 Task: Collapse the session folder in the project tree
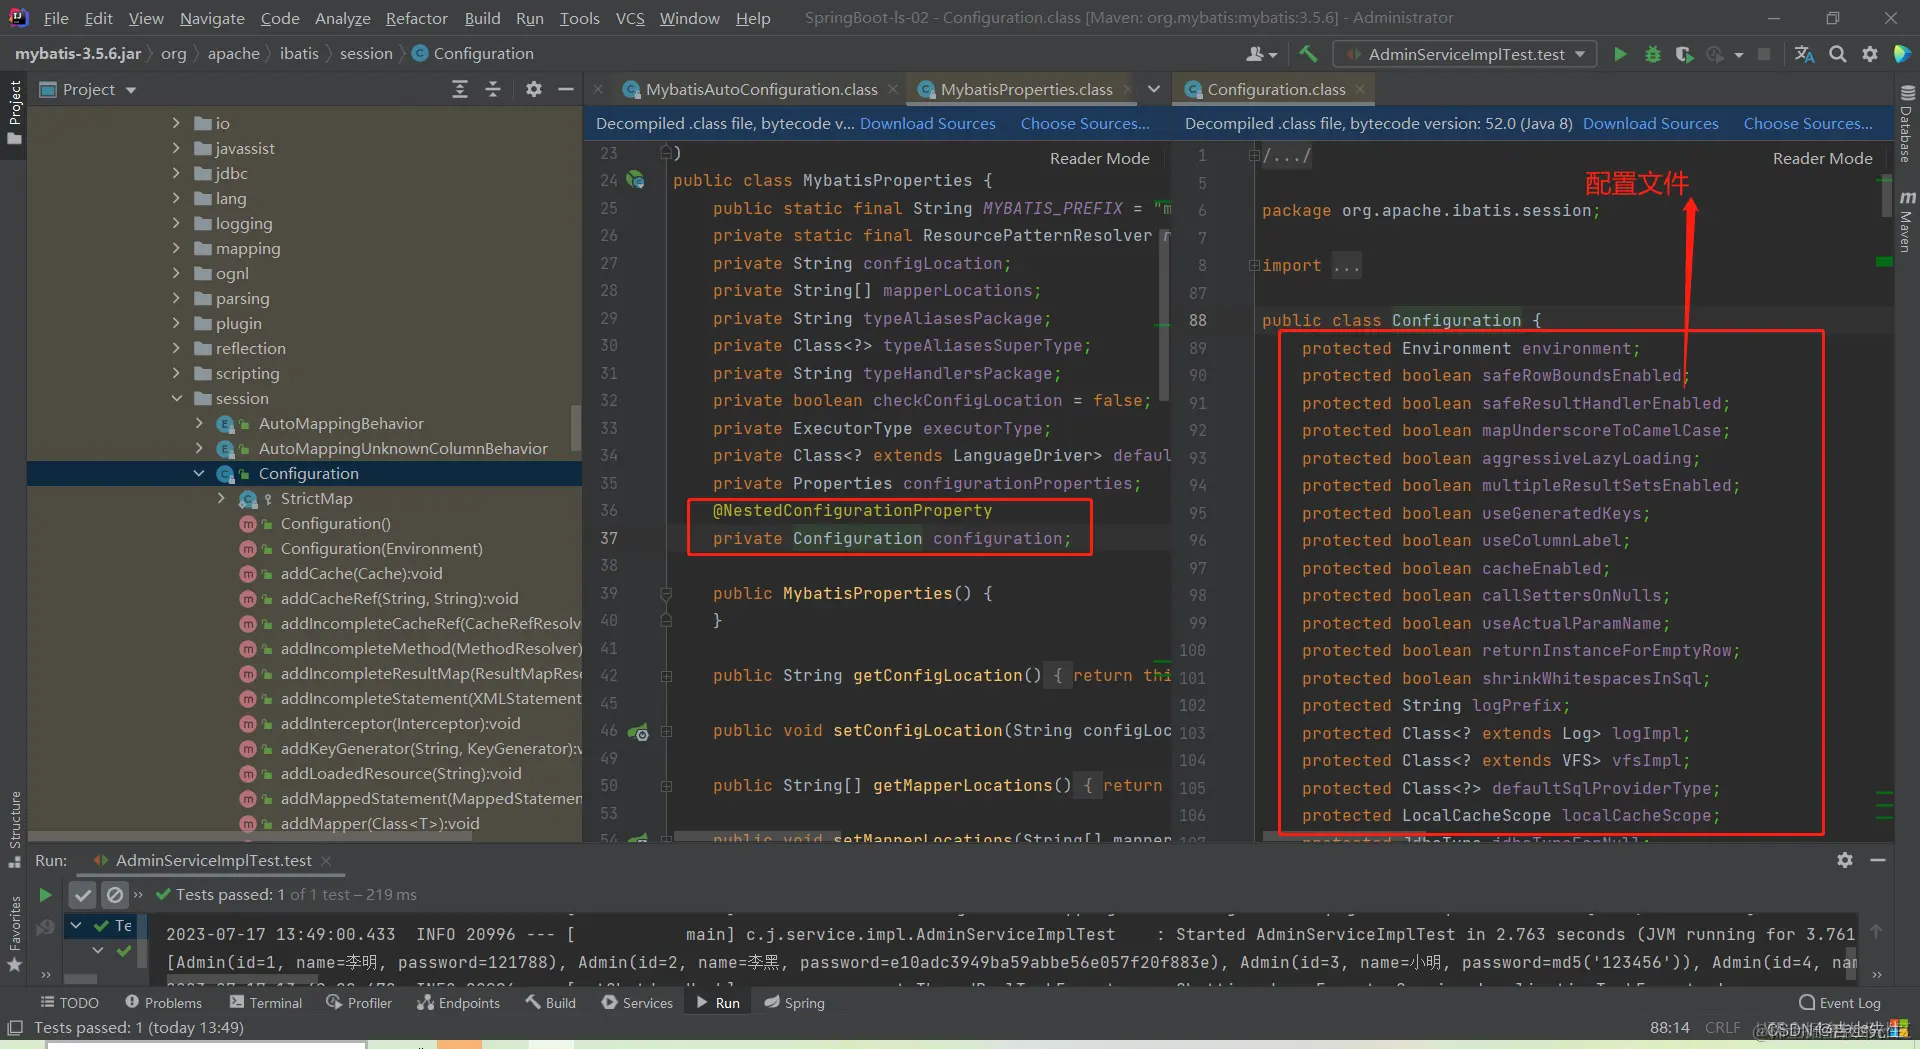(x=176, y=398)
